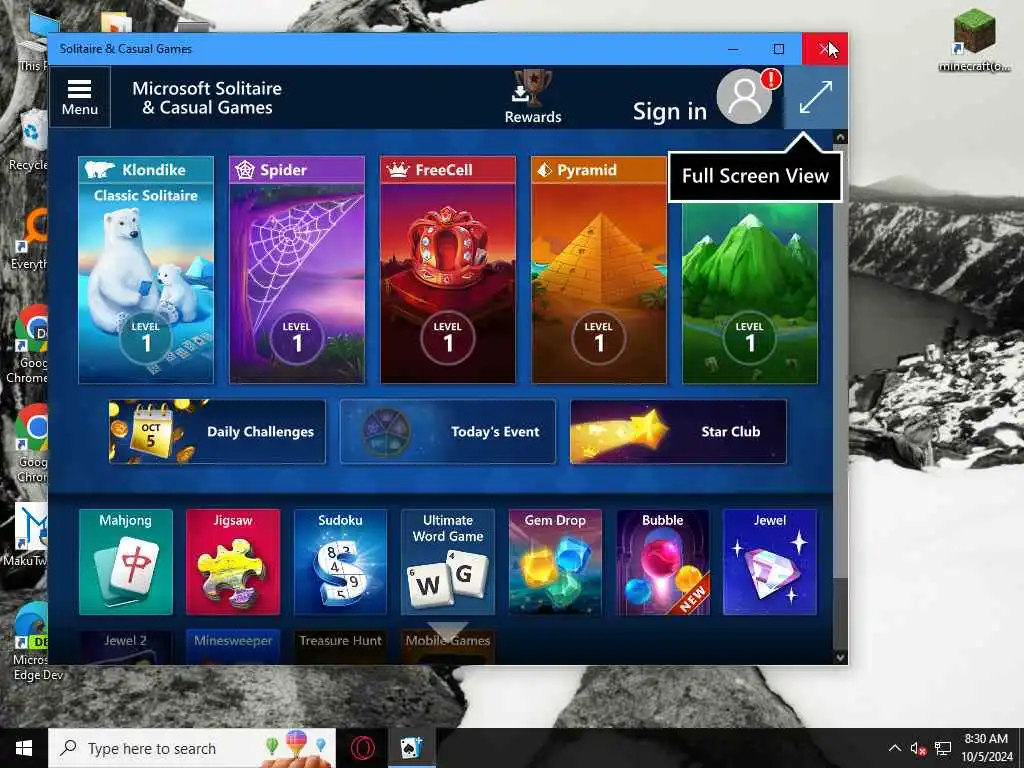Open Daily Challenges banner
Viewport: 1024px width, 768px height.
pyautogui.click(x=217, y=432)
